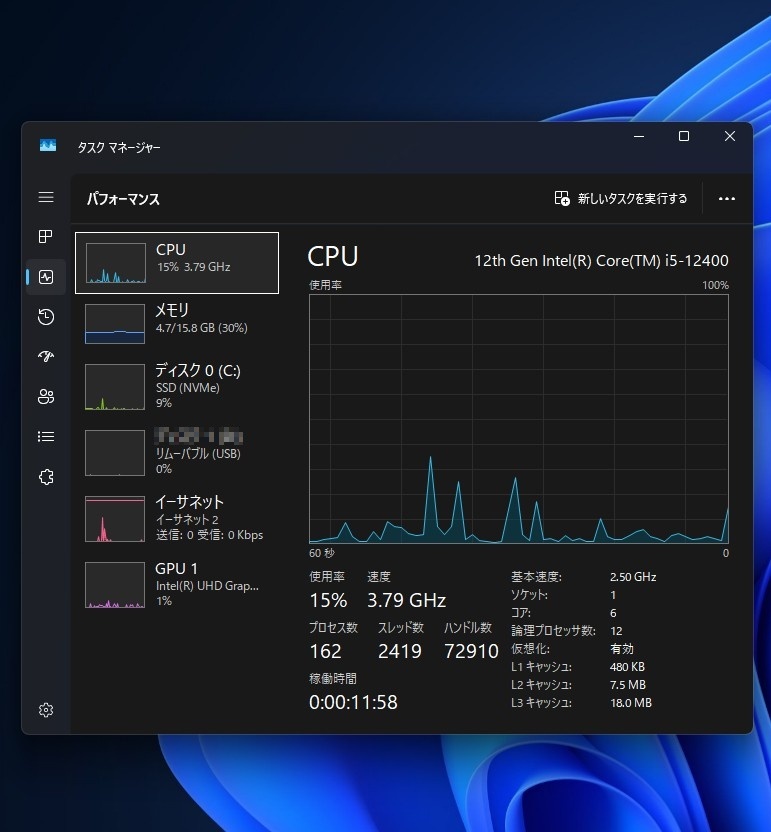Click the thread count 2419
Image resolution: width=771 pixels, height=832 pixels.
point(400,651)
